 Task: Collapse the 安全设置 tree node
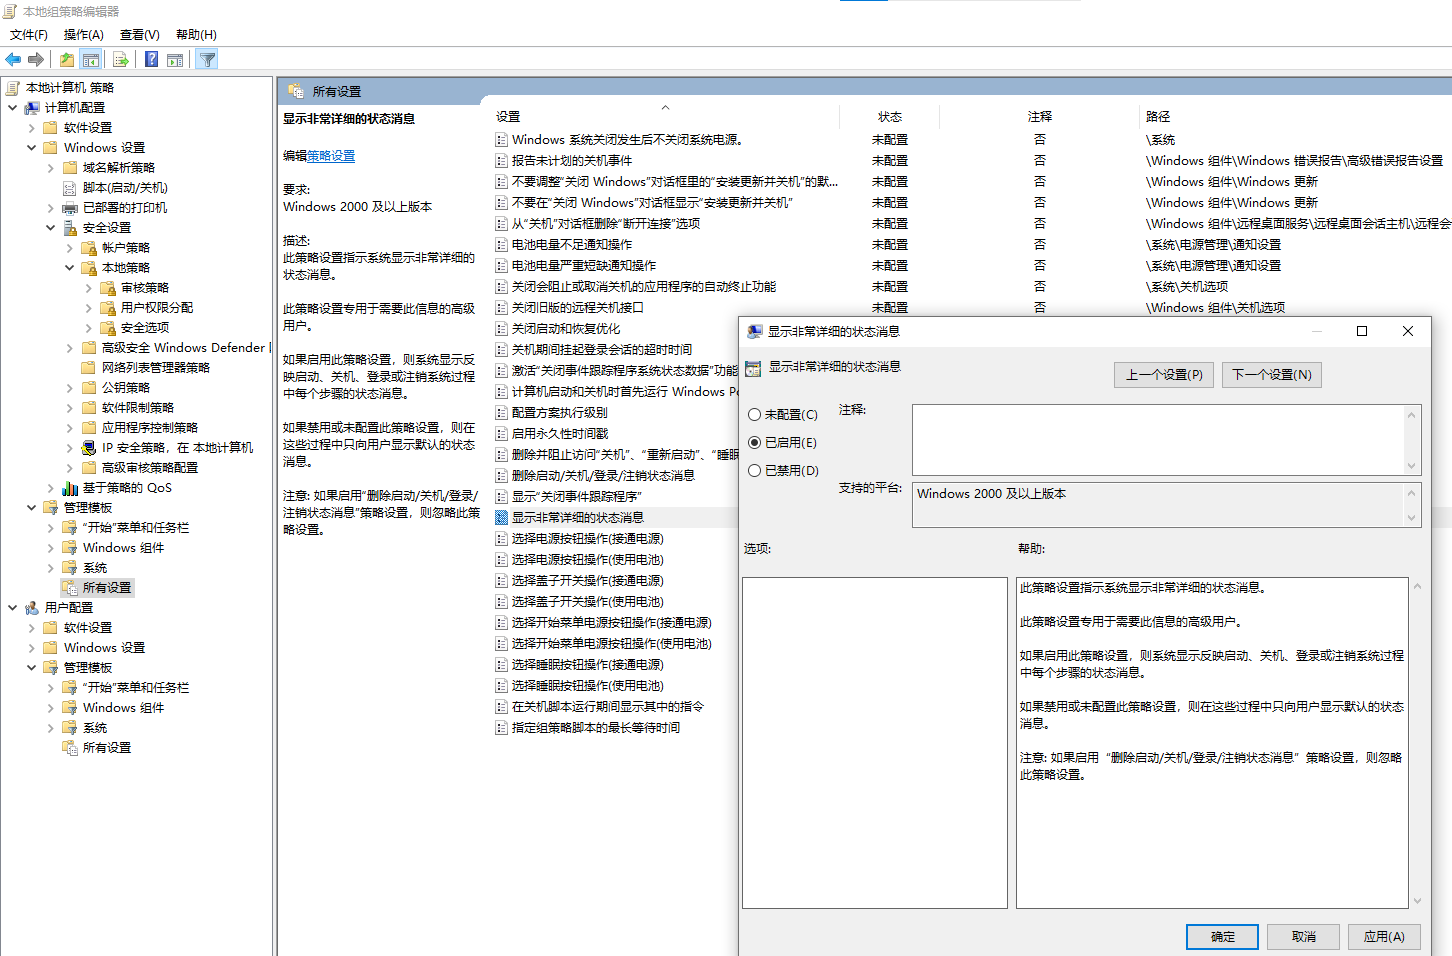(x=50, y=228)
